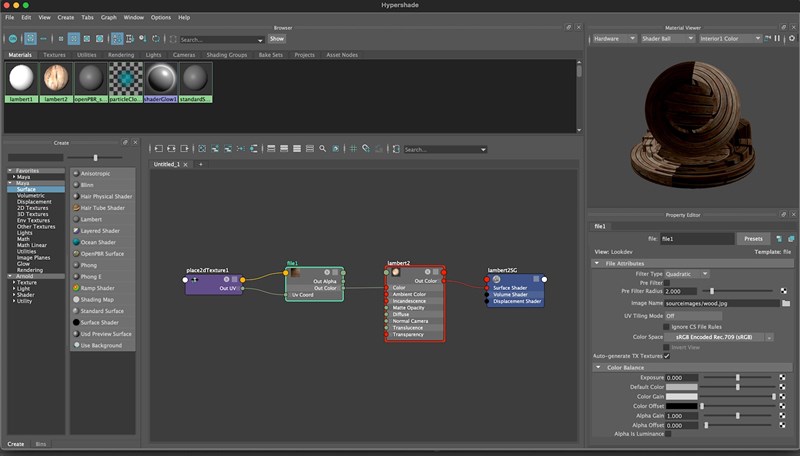This screenshot has height=456, width=800.
Task: Switch to the Textures tab
Action: pyautogui.click(x=54, y=55)
